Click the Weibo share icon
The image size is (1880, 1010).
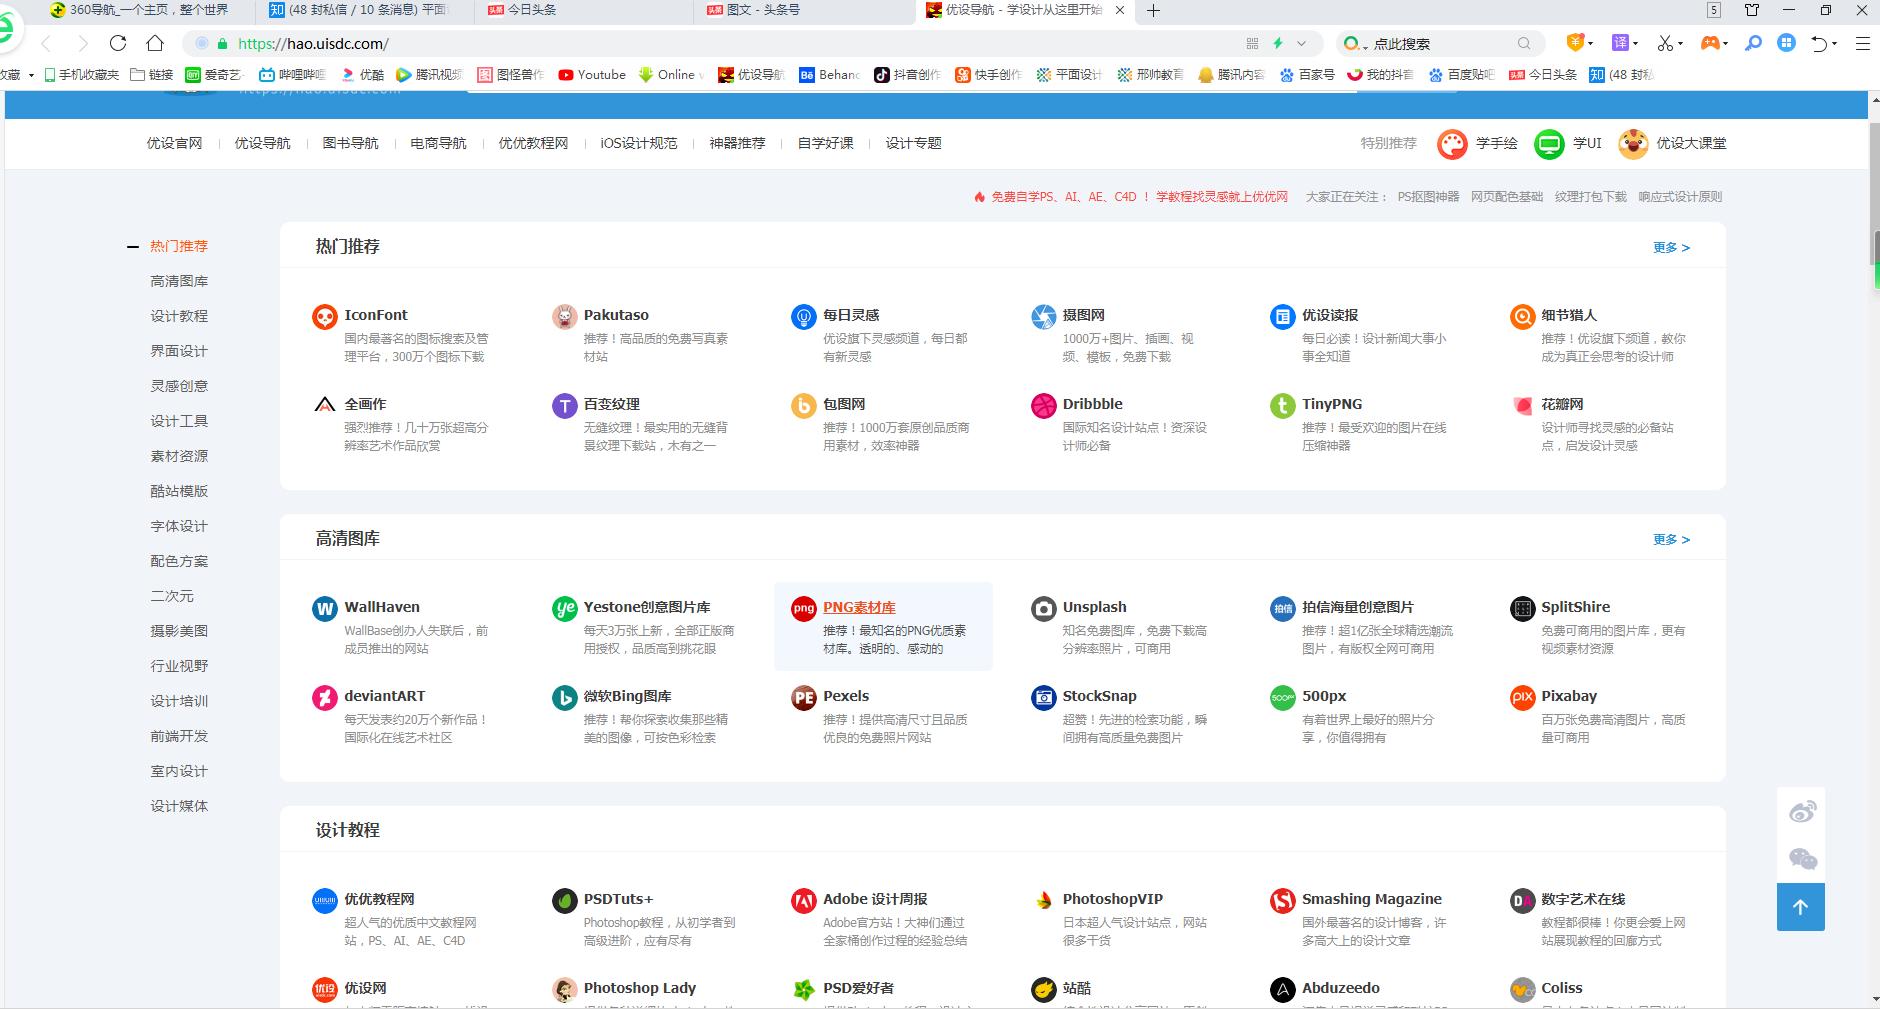coord(1802,812)
